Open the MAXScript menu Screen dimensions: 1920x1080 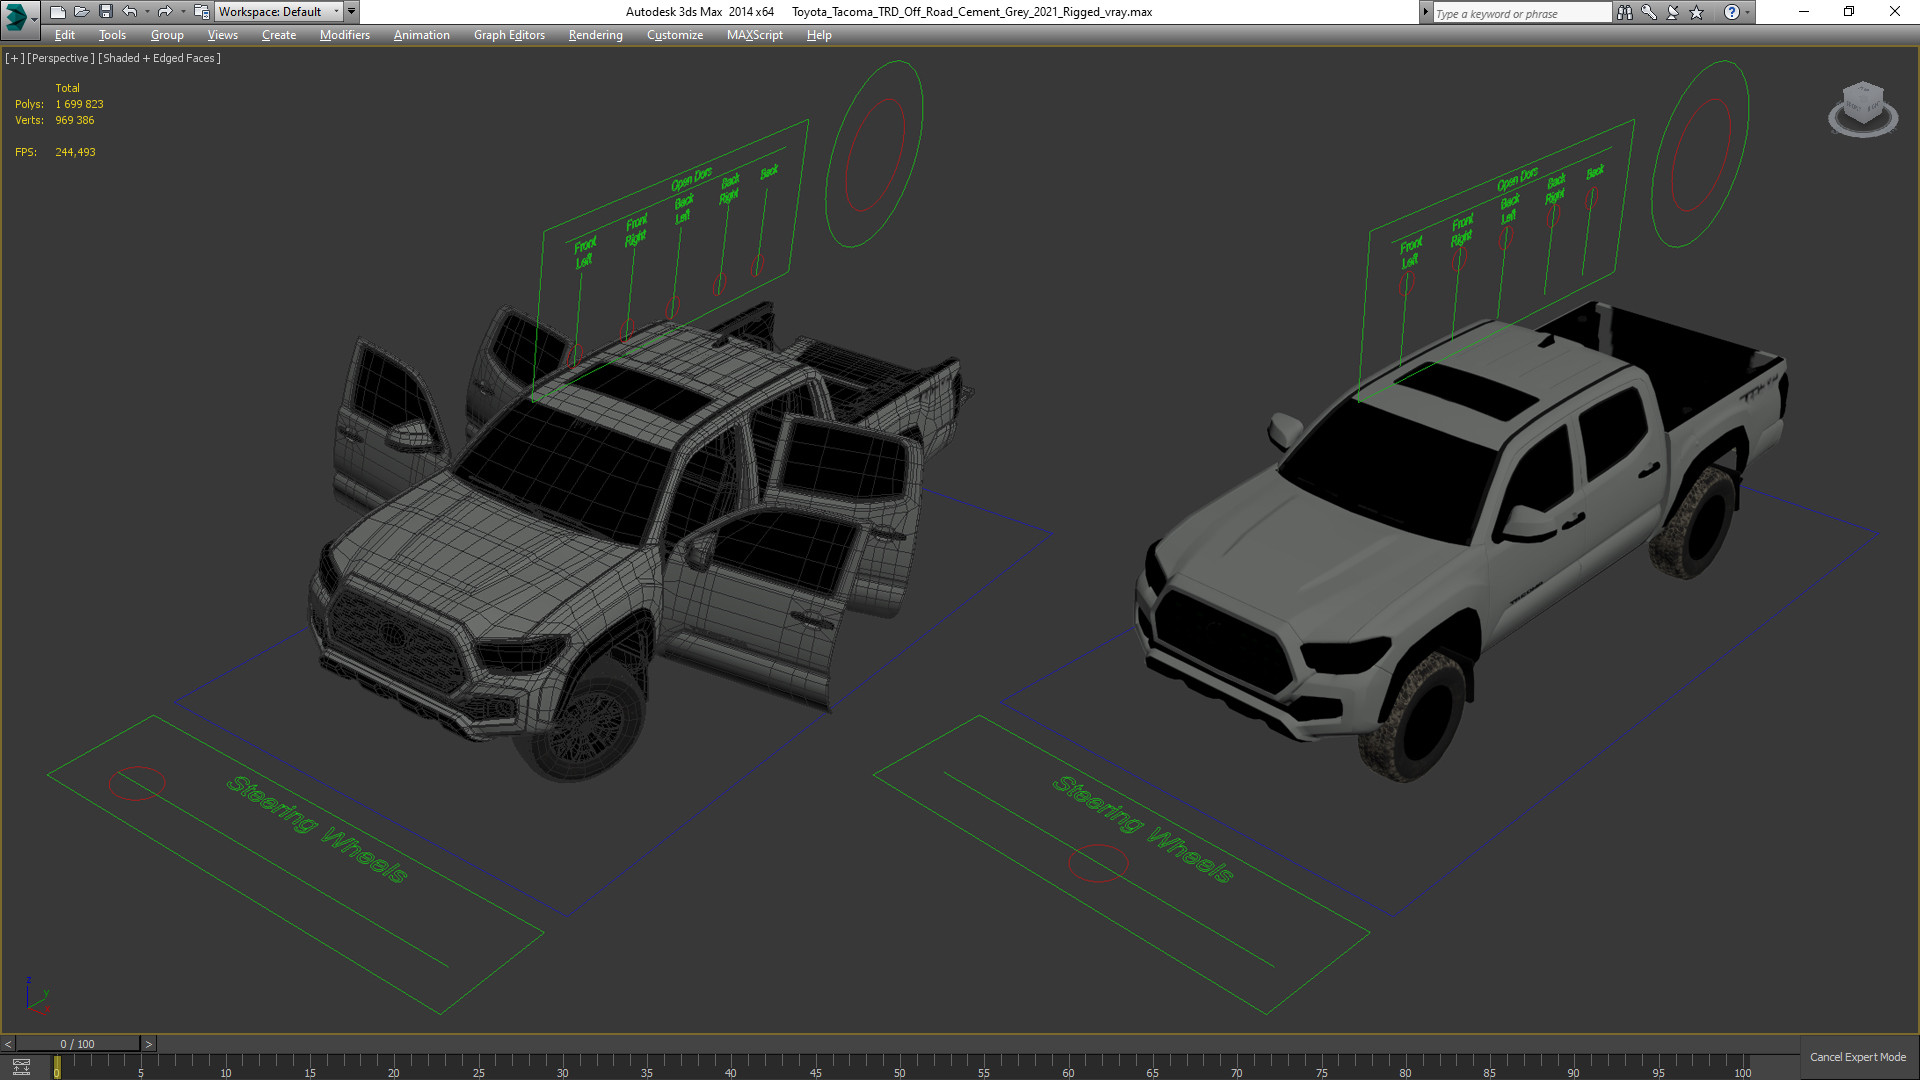(x=755, y=35)
